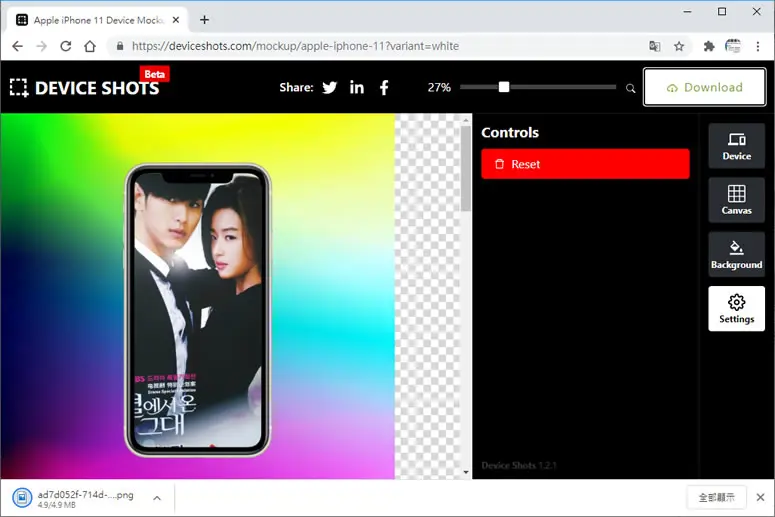Open the browser extensions puzzle icon

(709, 46)
